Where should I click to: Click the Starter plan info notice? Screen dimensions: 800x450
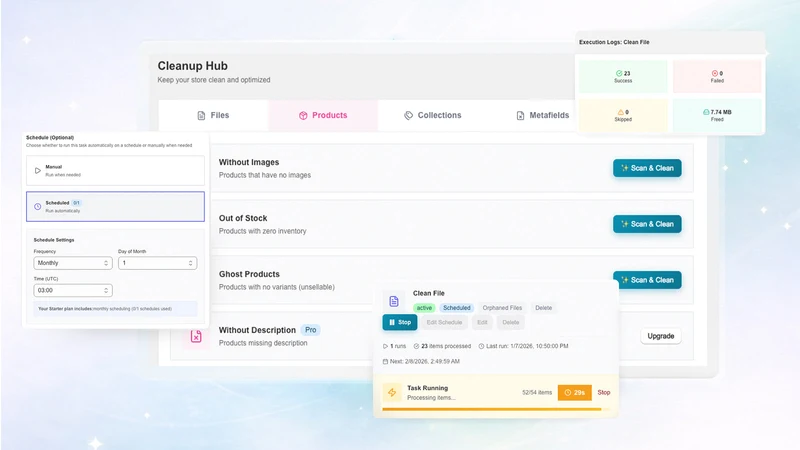pyautogui.click(x=115, y=309)
